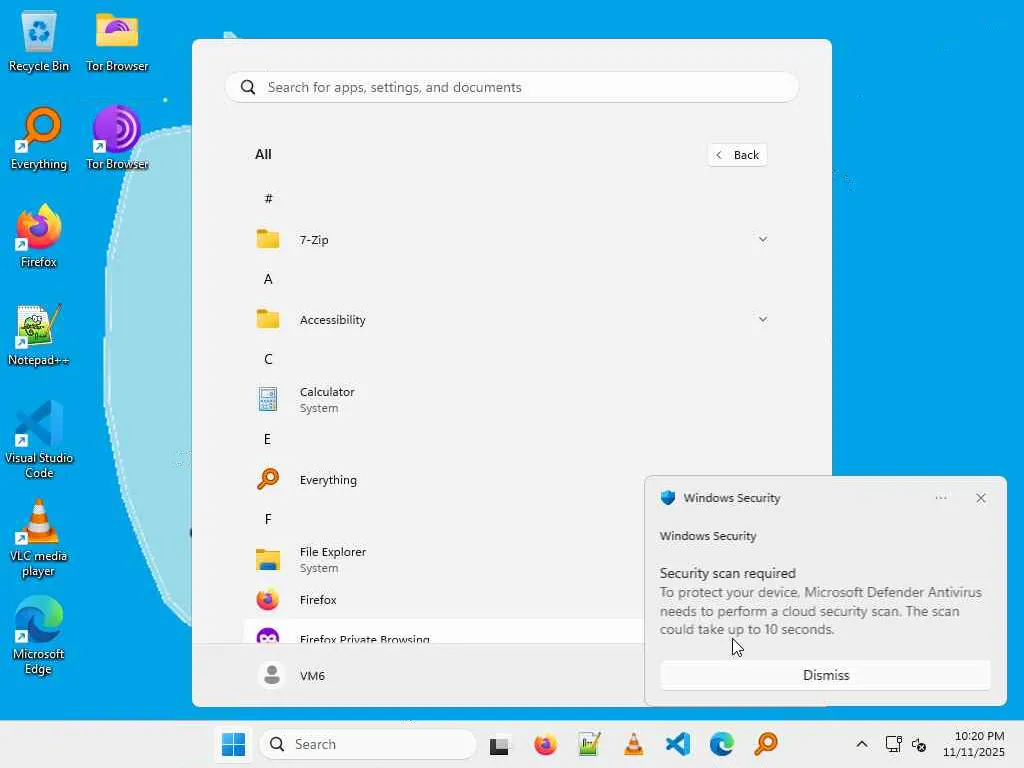Launch Microsoft Edge from the taskbar
This screenshot has height=768, width=1024.
pyautogui.click(x=722, y=744)
